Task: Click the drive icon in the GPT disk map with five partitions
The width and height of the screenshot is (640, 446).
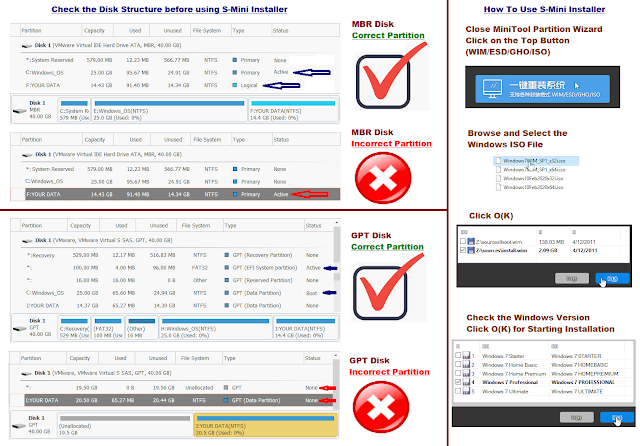Action: [20, 328]
